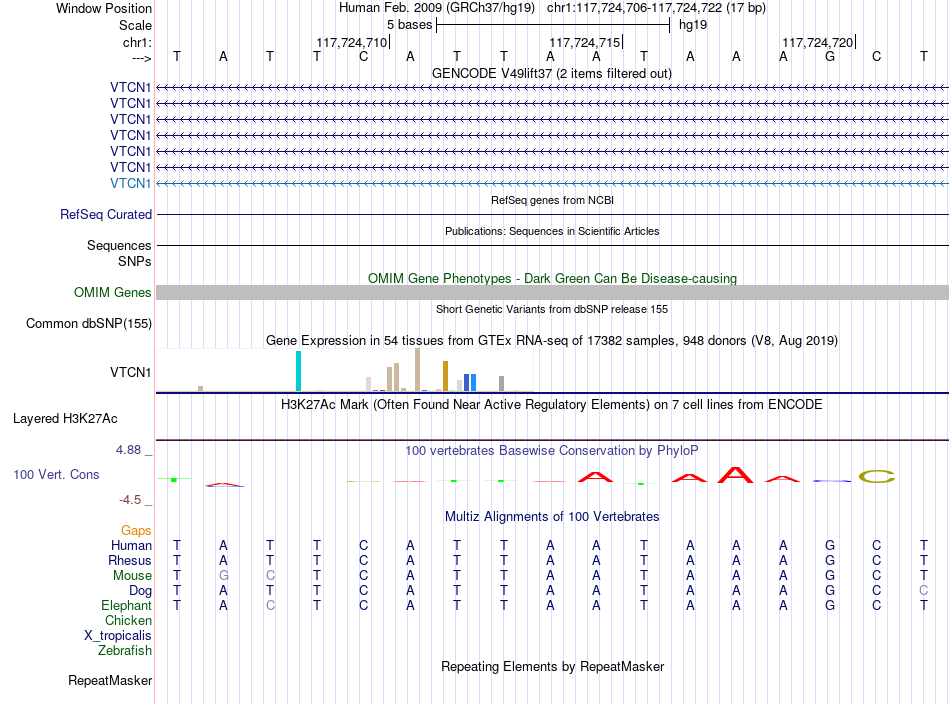This screenshot has height=704, width=950.
Task: Click the orange Gaps label
Action: [x=136, y=530]
